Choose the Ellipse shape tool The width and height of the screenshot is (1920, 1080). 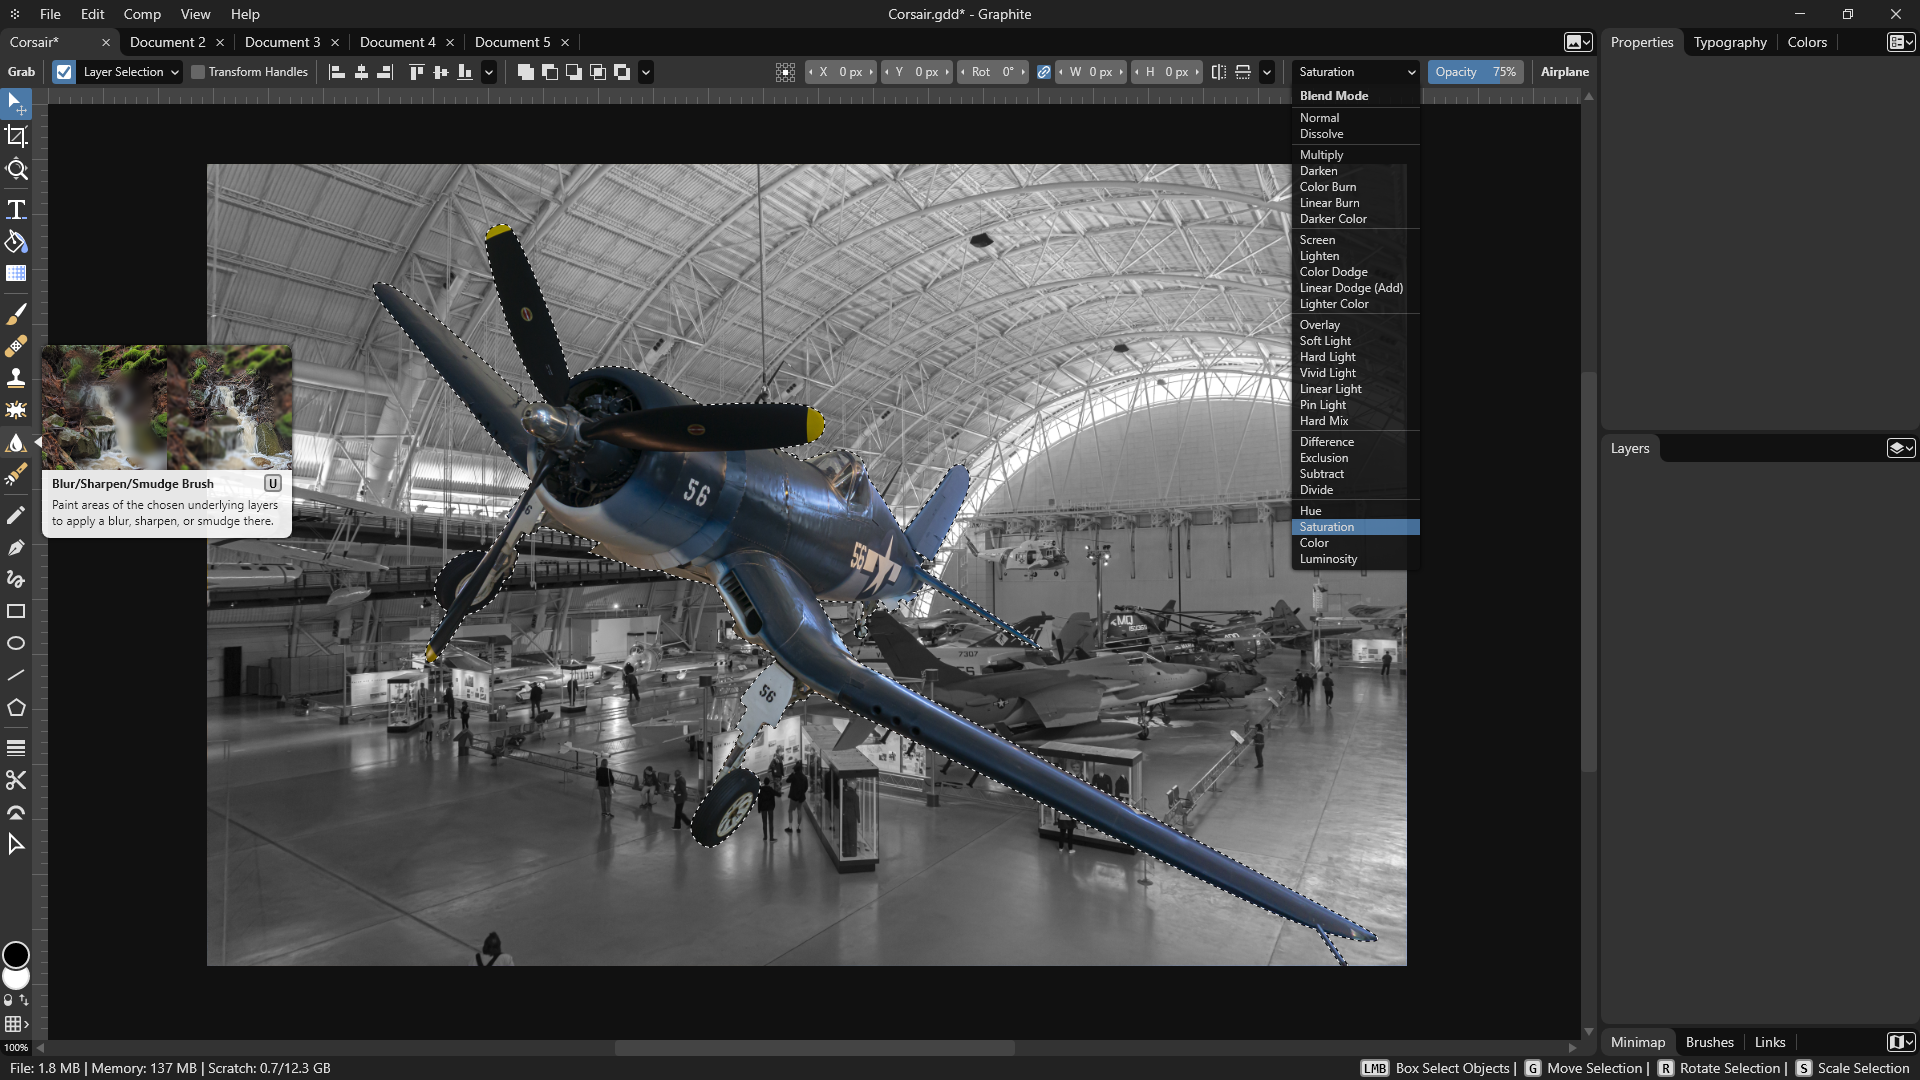(16, 643)
